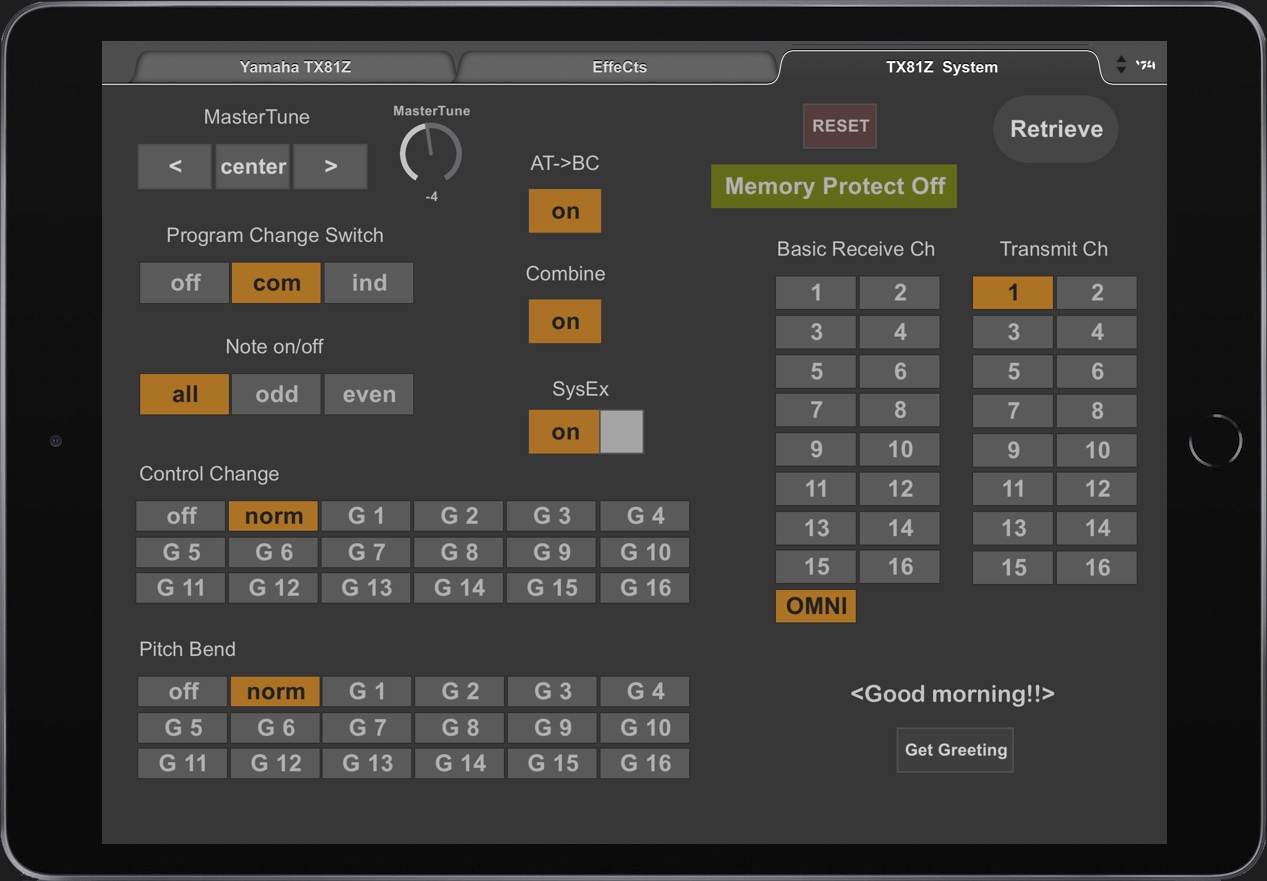
Task: Click the Get Greeting button
Action: point(955,750)
